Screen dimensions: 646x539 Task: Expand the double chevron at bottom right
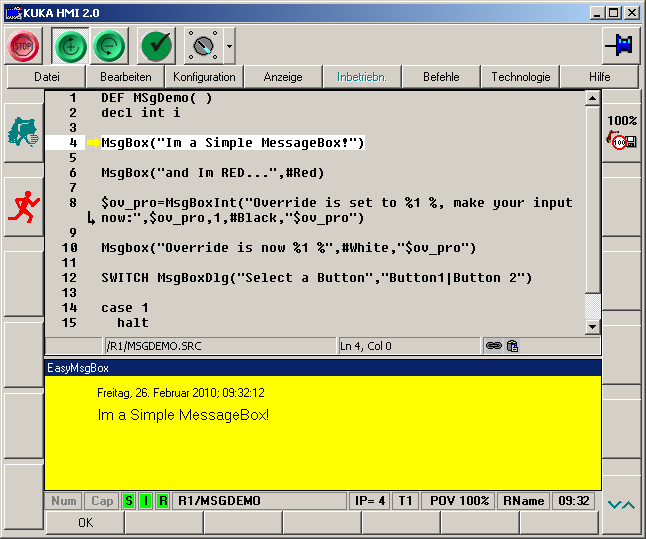click(621, 505)
